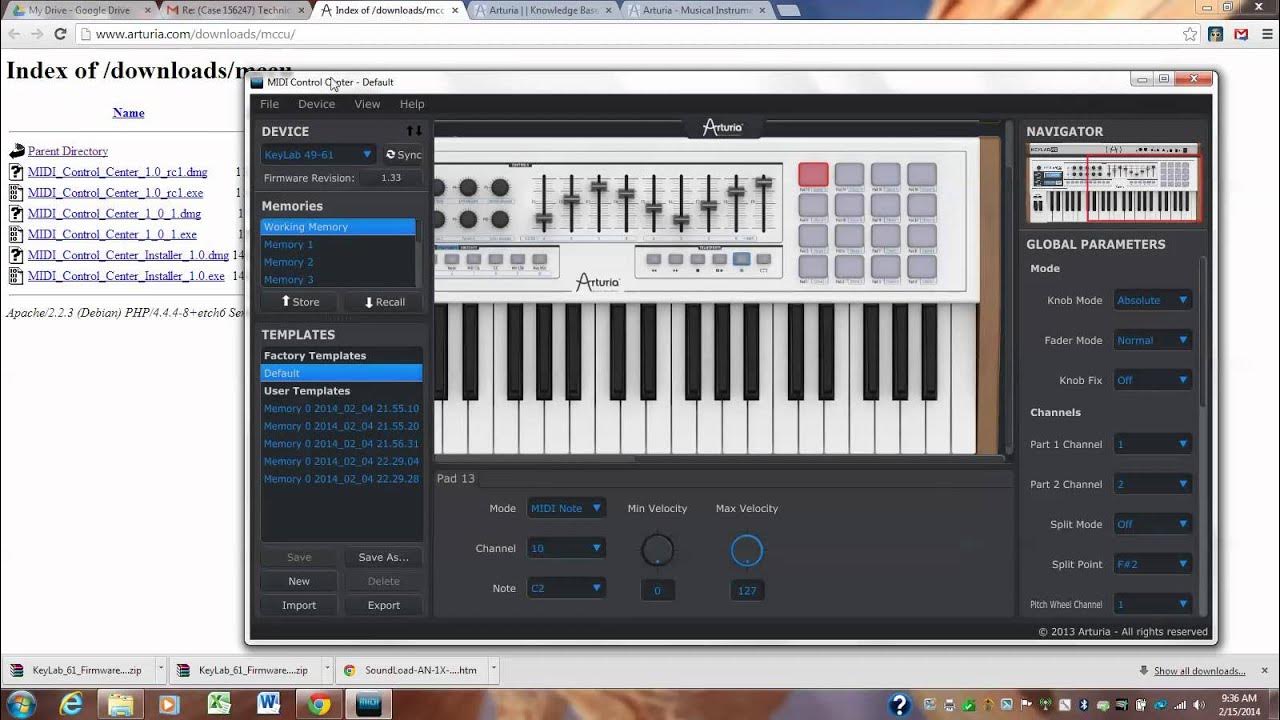Select Memory 2 in the Memories list
Image resolution: width=1280 pixels, height=720 pixels.
337,262
